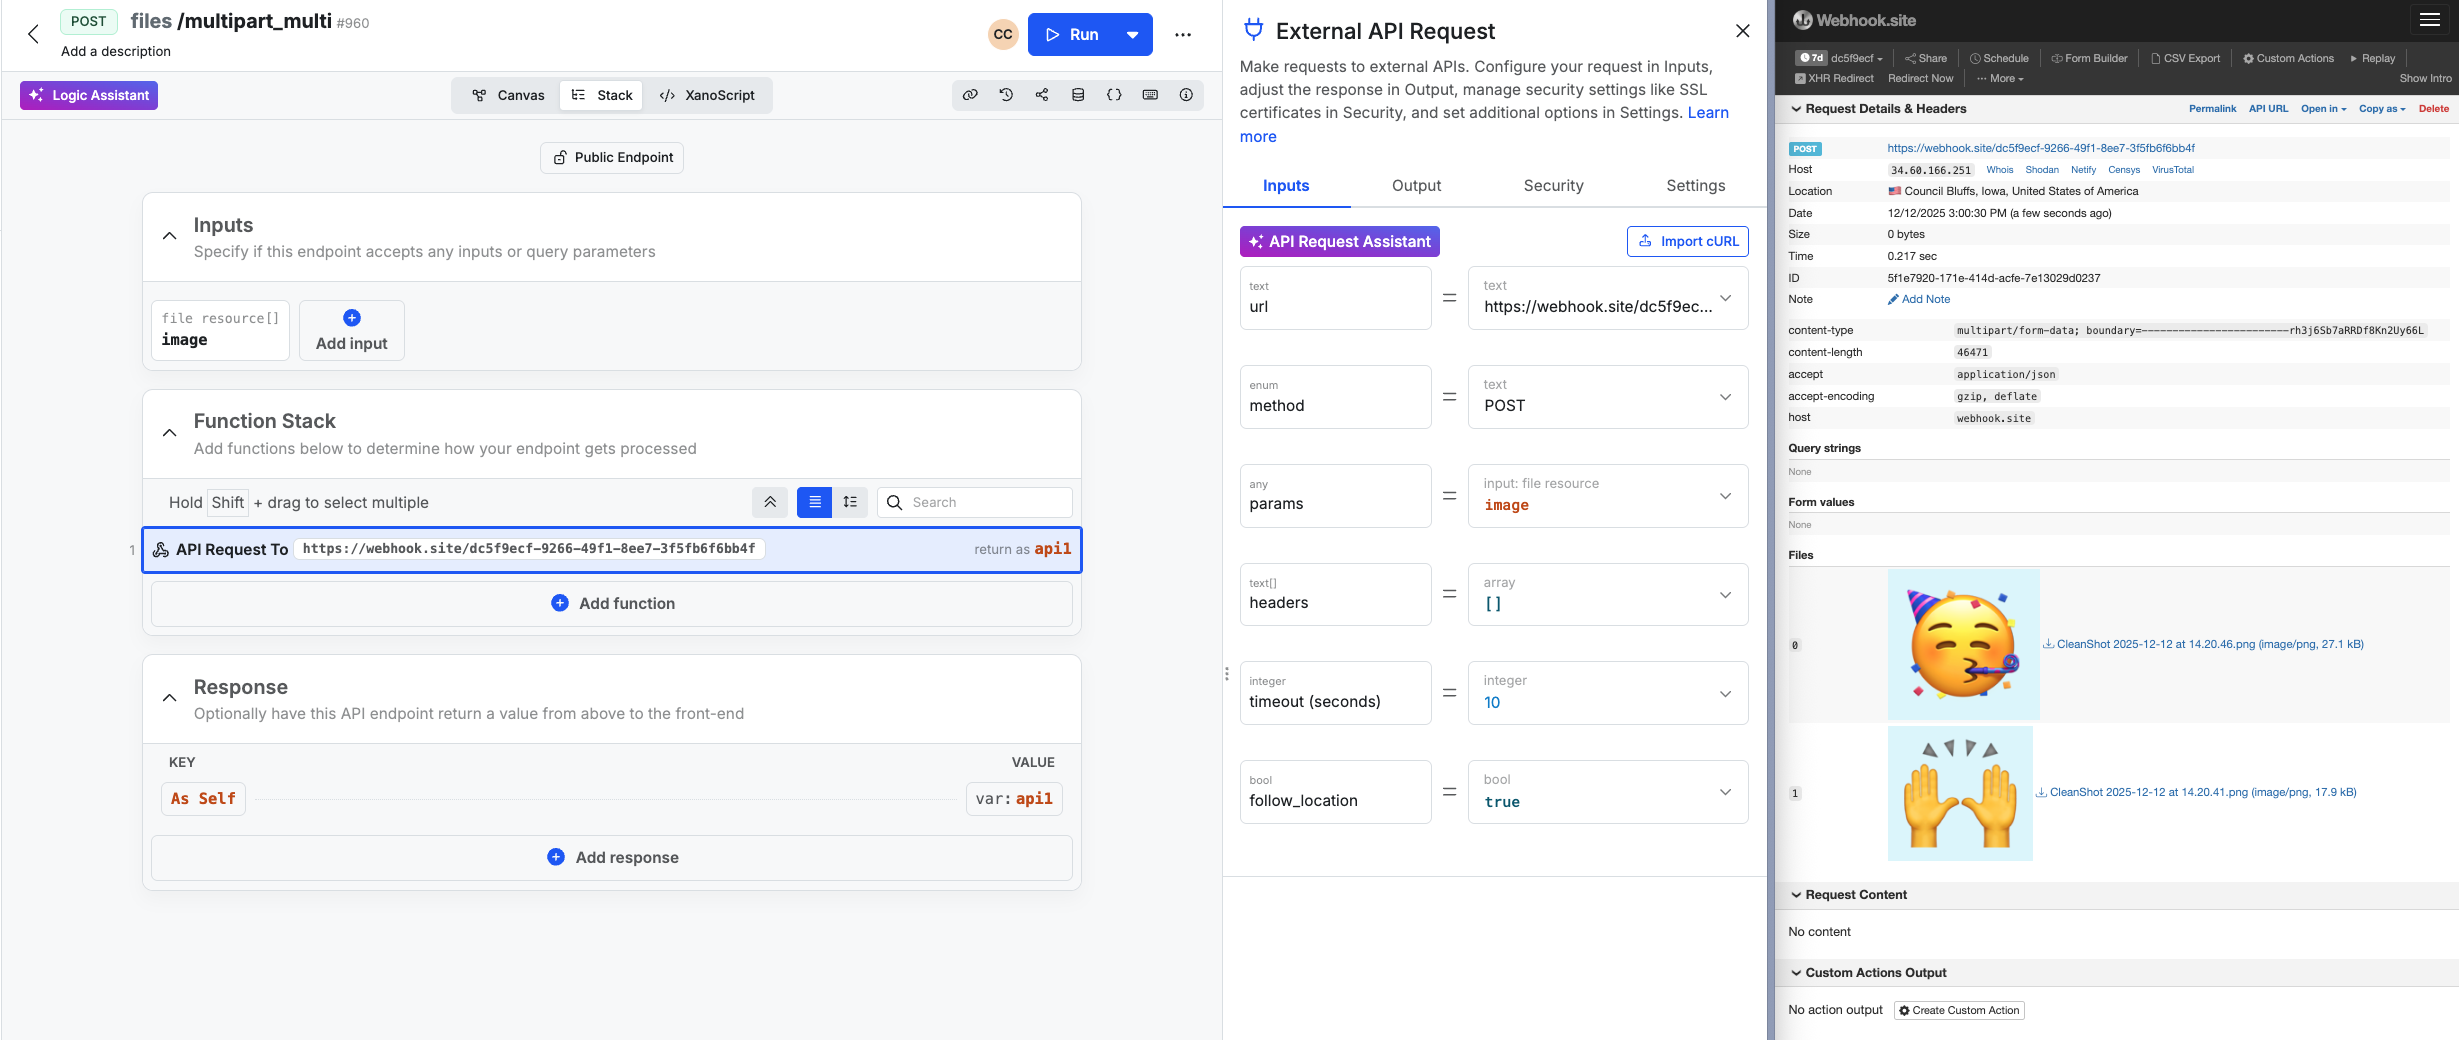Toggle the list view in Function Stack

click(814, 502)
